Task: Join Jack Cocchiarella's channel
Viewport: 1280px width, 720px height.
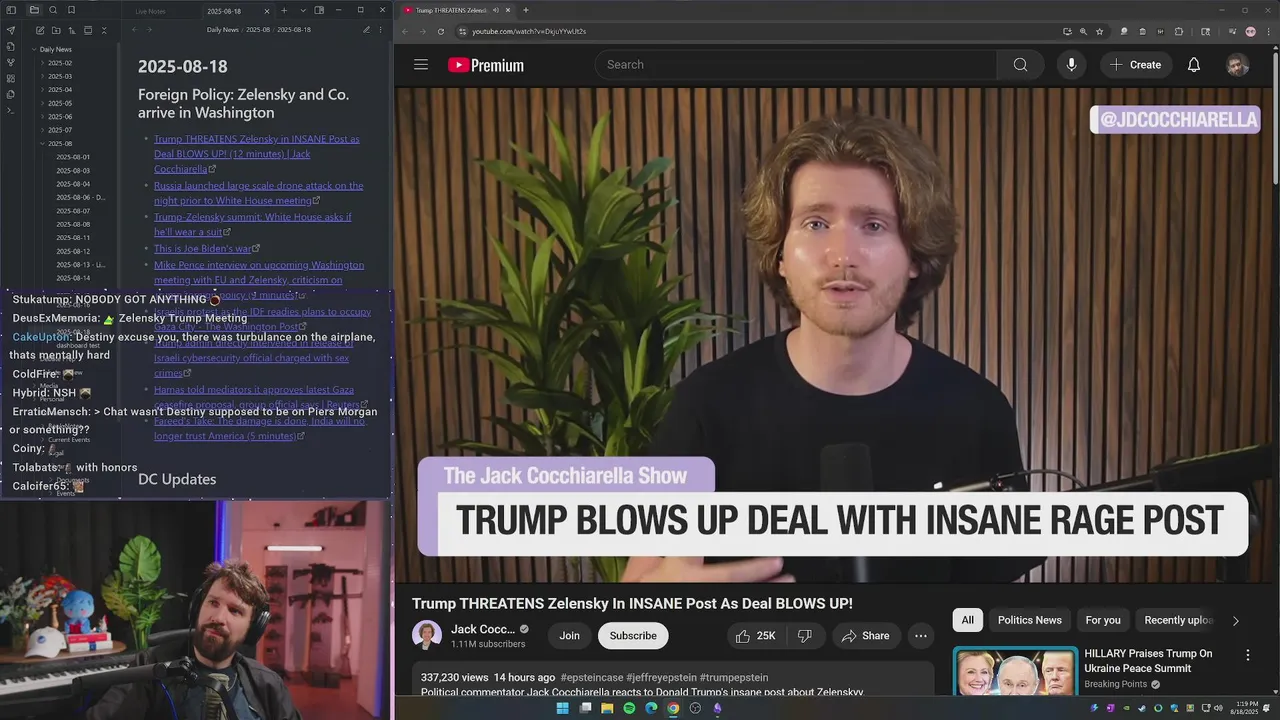Action: pos(569,636)
